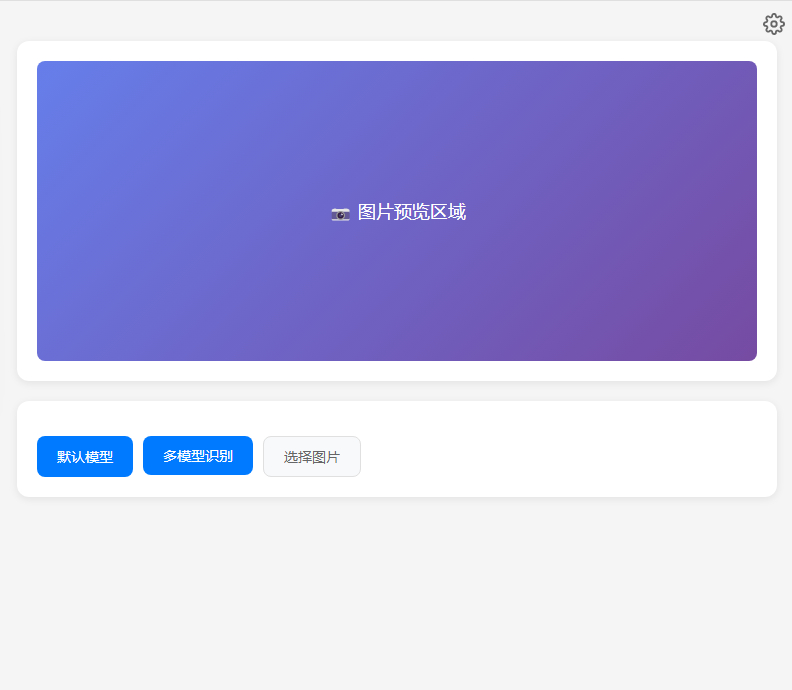Click the gray outlined 选择图片 button
The width and height of the screenshot is (792, 690).
pos(312,457)
